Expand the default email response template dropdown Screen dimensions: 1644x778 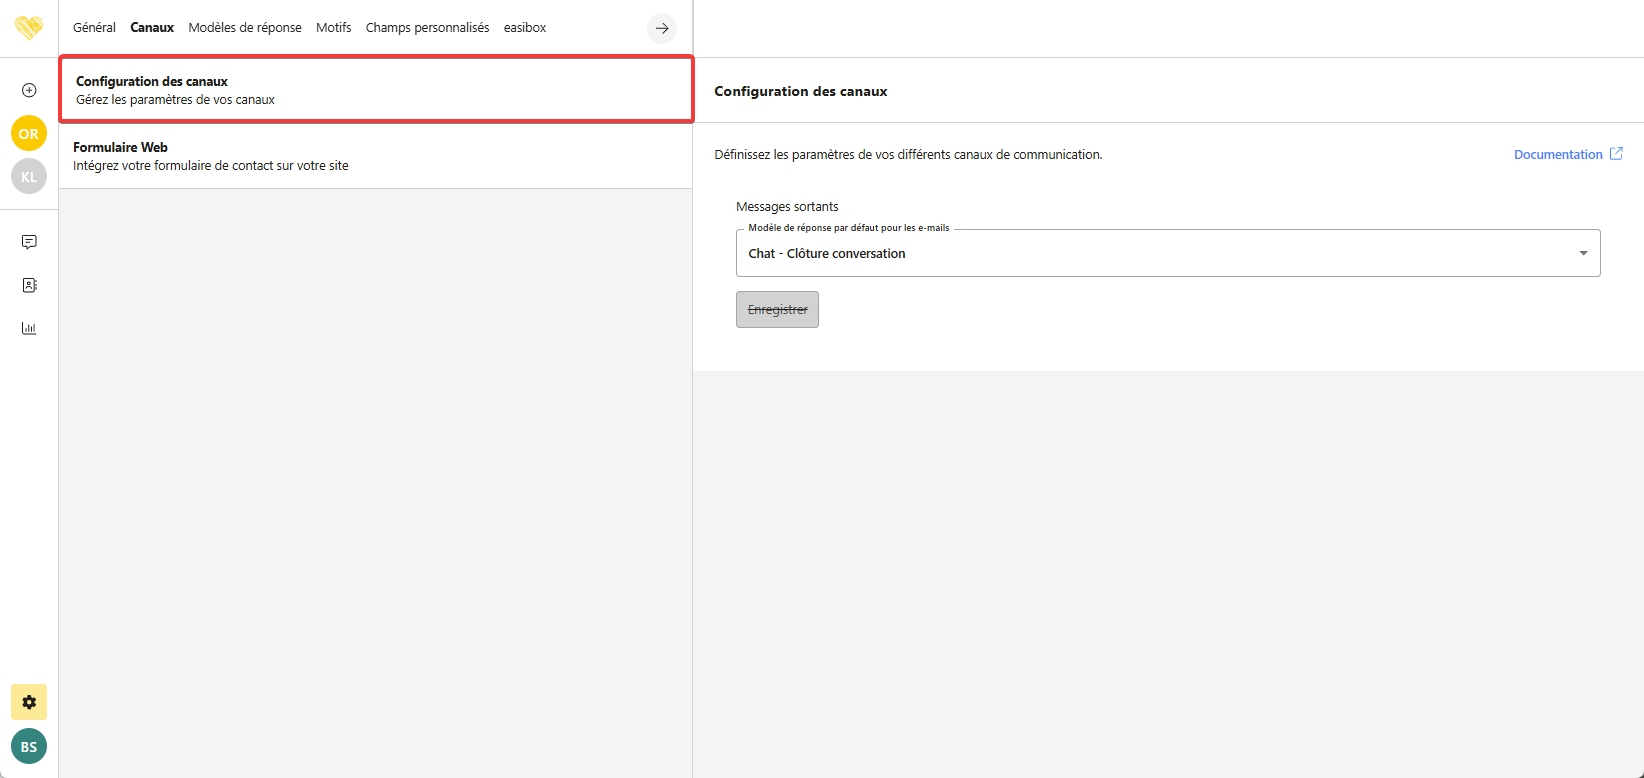(1167, 253)
